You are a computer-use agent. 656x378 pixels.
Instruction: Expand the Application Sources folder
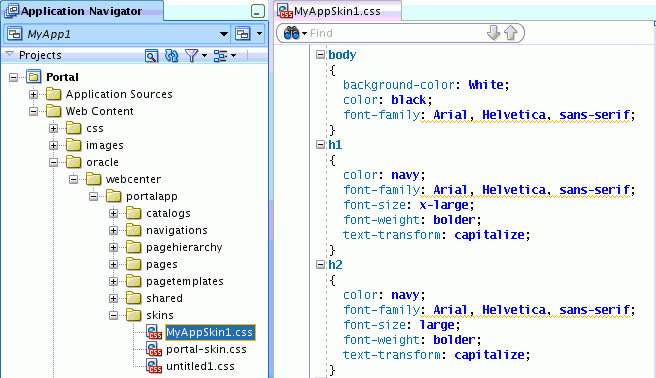coord(33,94)
